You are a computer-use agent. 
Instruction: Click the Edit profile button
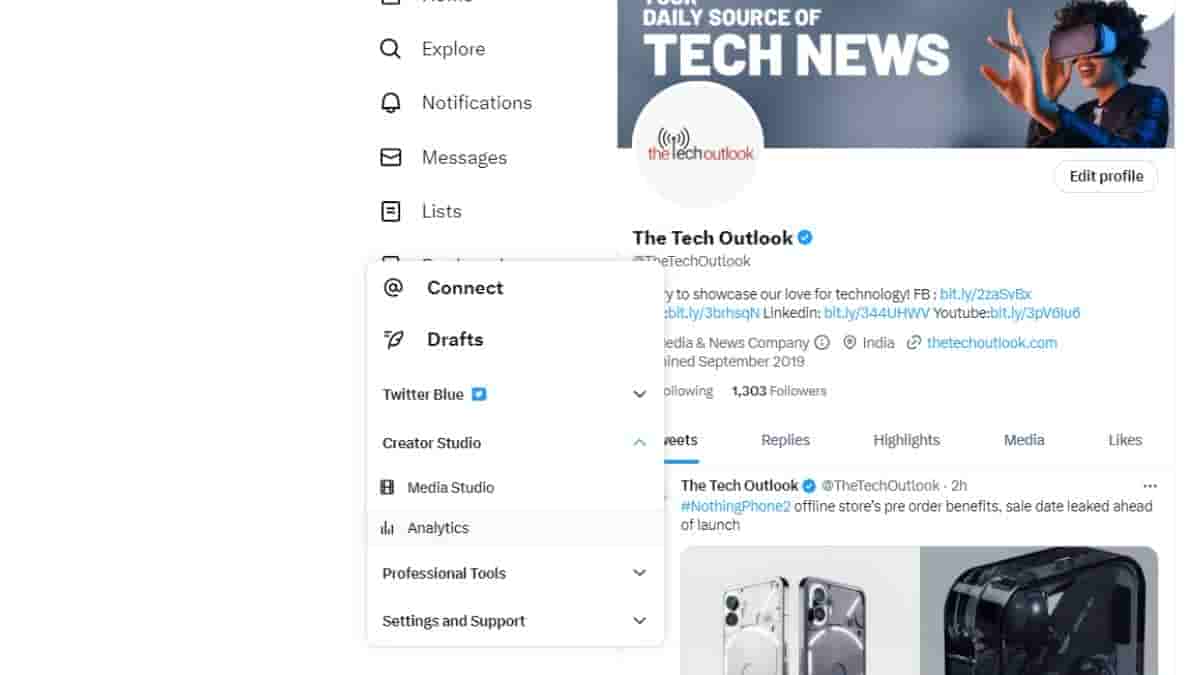(x=1106, y=177)
